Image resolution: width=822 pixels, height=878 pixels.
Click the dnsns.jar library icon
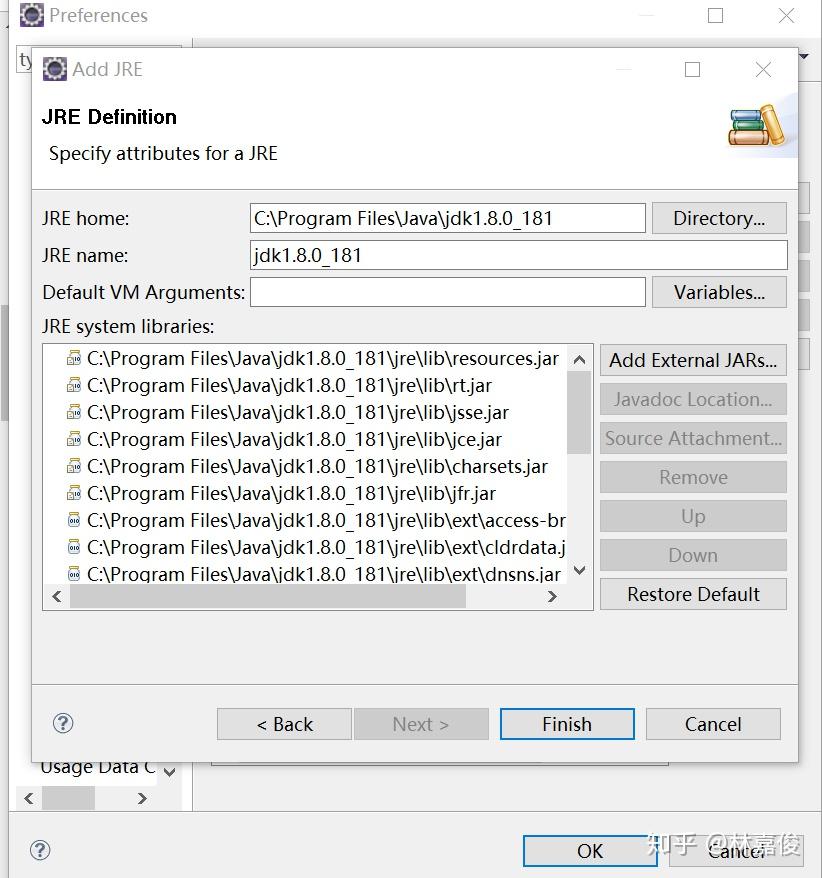pyautogui.click(x=75, y=573)
